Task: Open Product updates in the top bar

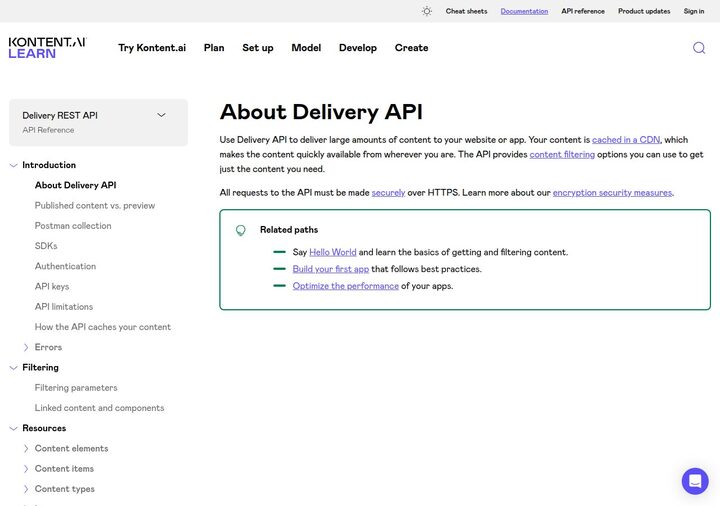Action: [x=644, y=11]
